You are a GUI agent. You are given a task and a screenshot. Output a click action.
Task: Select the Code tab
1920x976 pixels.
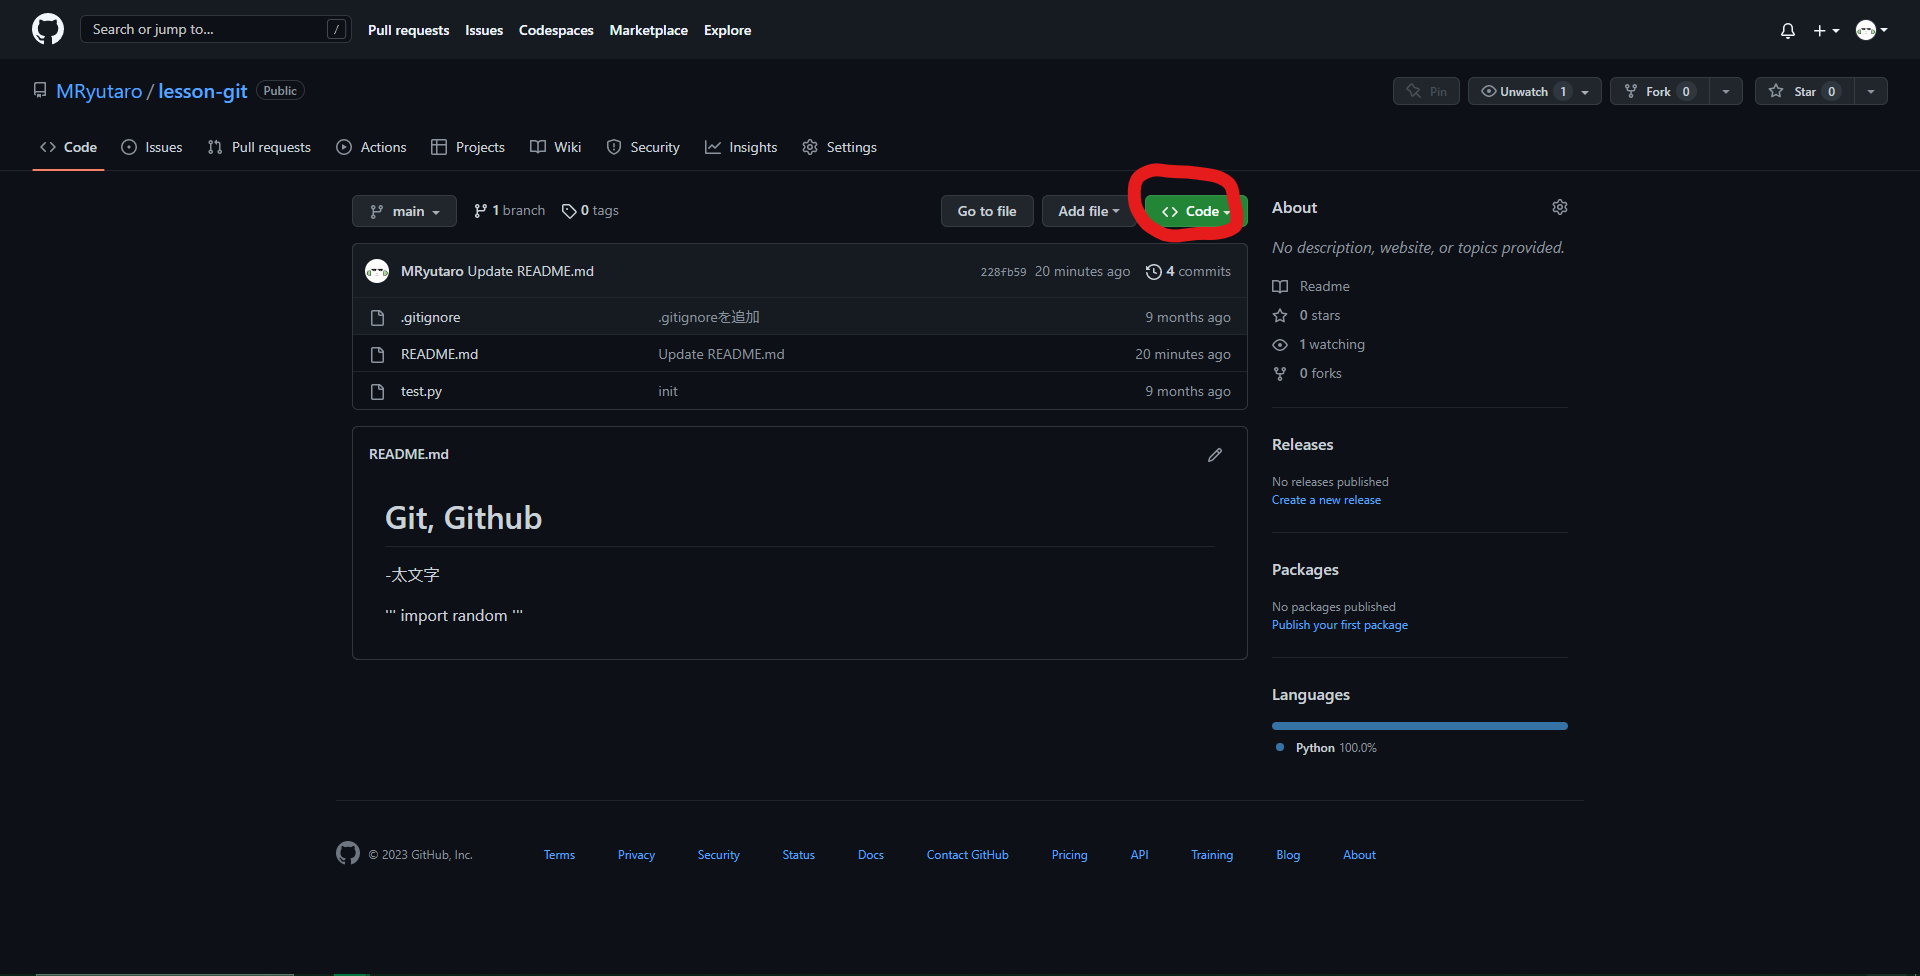[x=68, y=147]
